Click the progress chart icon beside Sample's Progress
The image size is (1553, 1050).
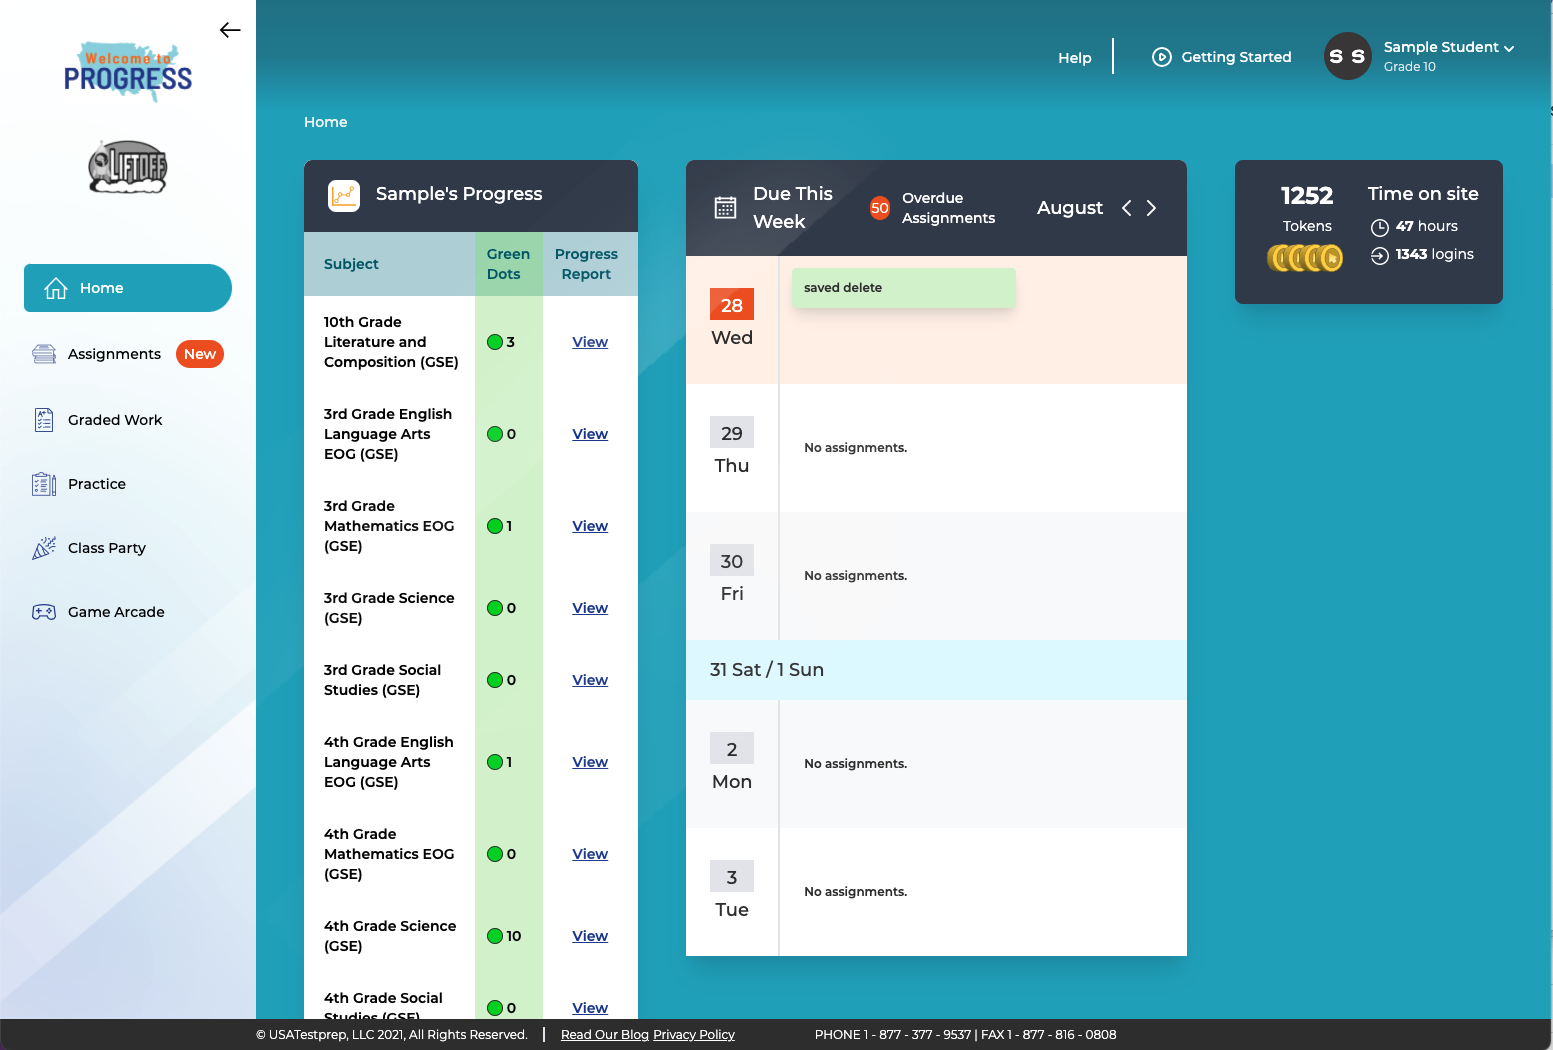click(344, 196)
